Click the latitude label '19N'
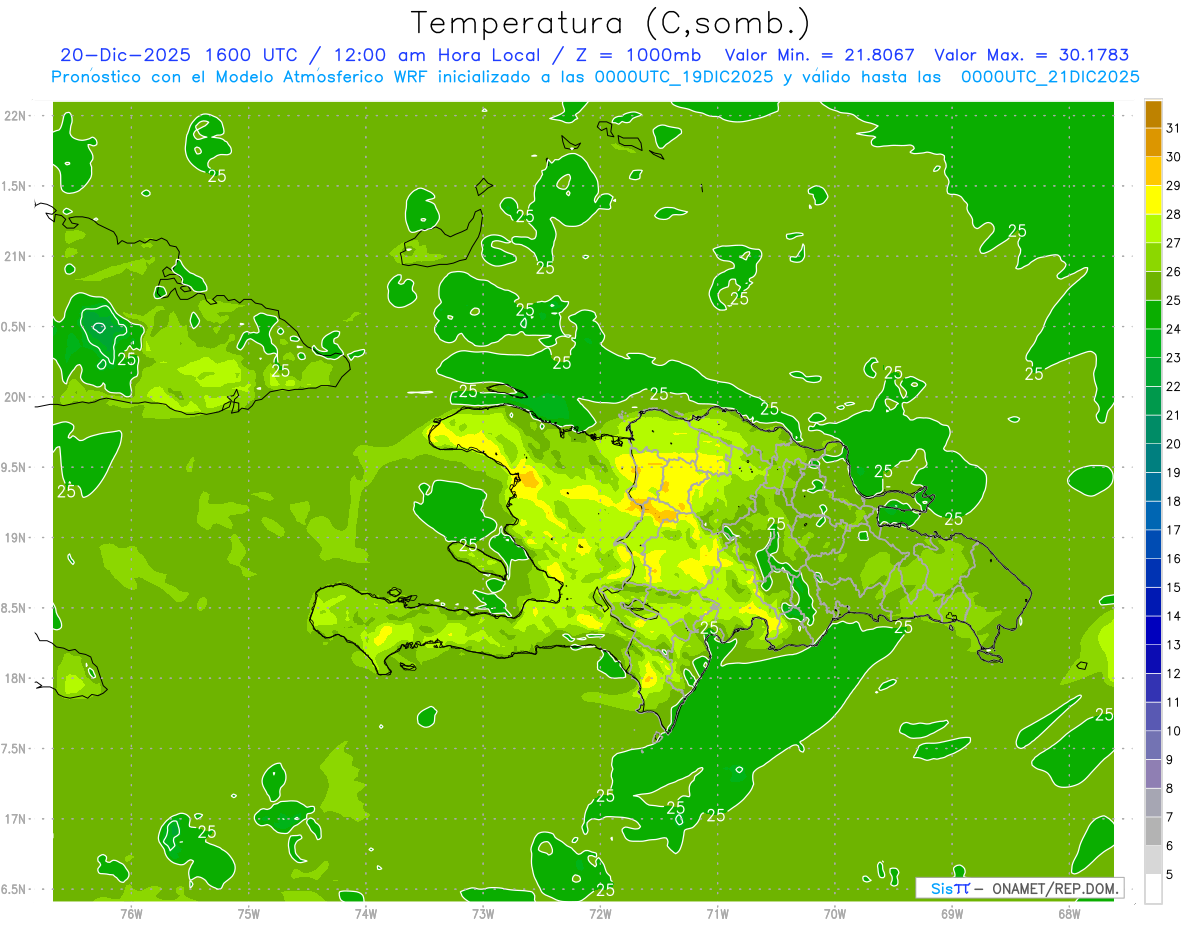The image size is (1200, 927). (16, 538)
